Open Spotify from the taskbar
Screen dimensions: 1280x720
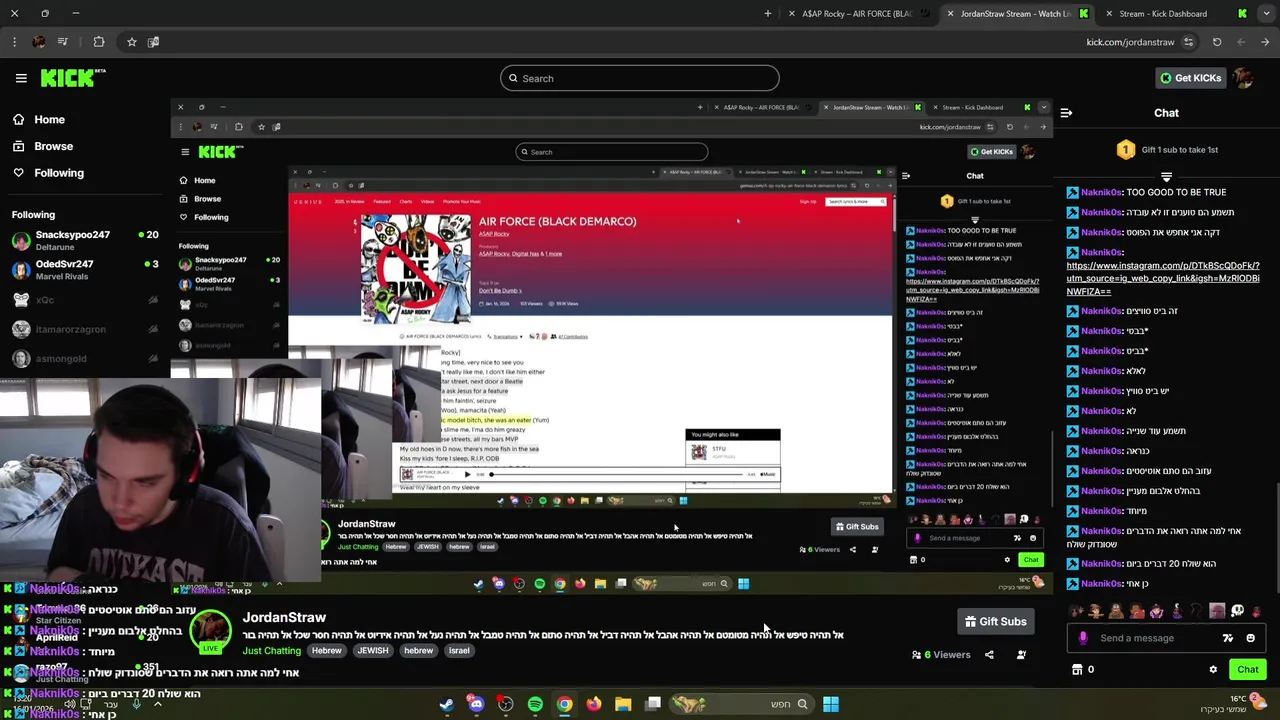[x=535, y=704]
